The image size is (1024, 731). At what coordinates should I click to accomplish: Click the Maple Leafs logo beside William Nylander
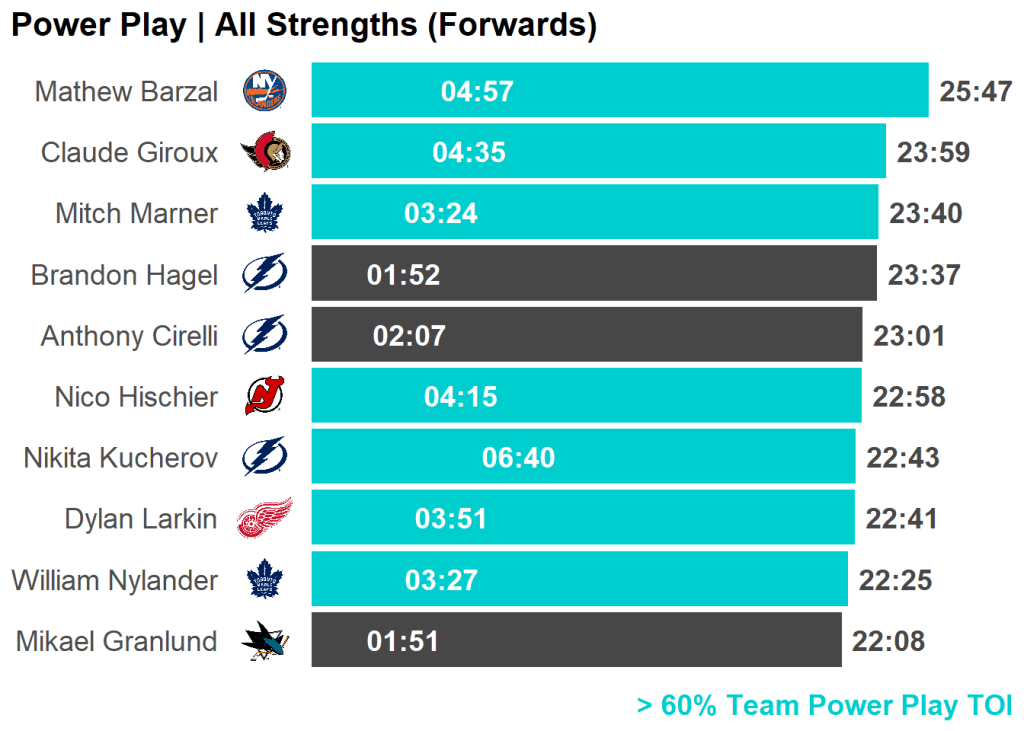point(265,580)
